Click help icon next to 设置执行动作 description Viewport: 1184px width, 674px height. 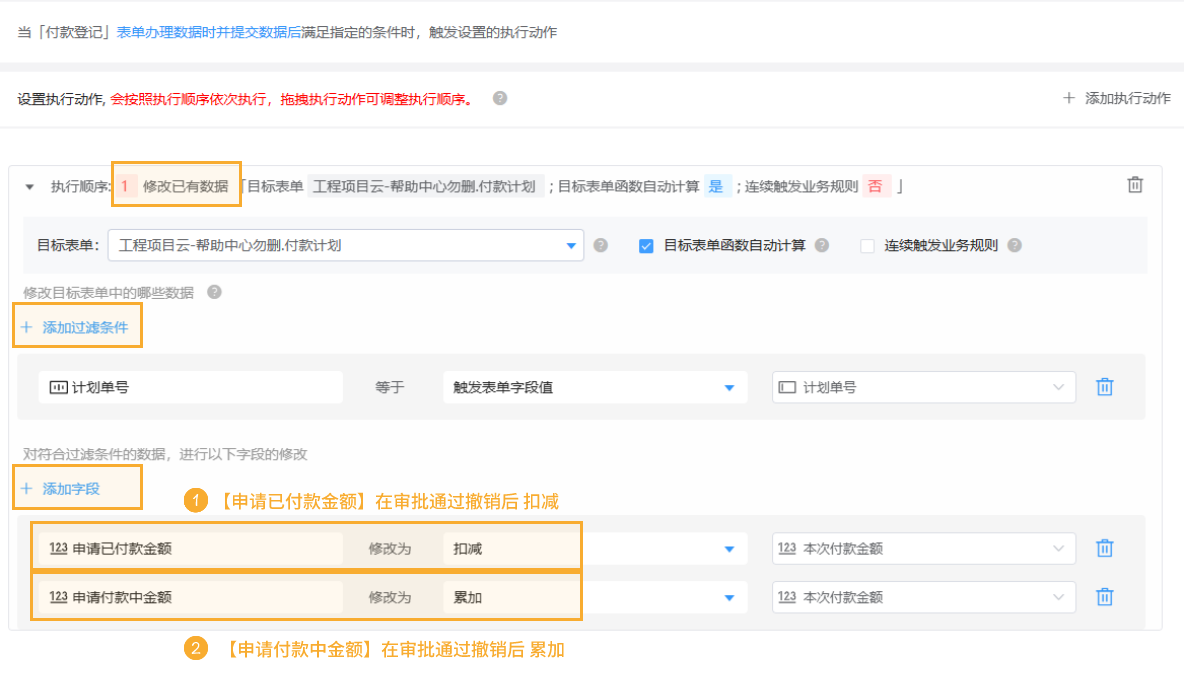[500, 98]
